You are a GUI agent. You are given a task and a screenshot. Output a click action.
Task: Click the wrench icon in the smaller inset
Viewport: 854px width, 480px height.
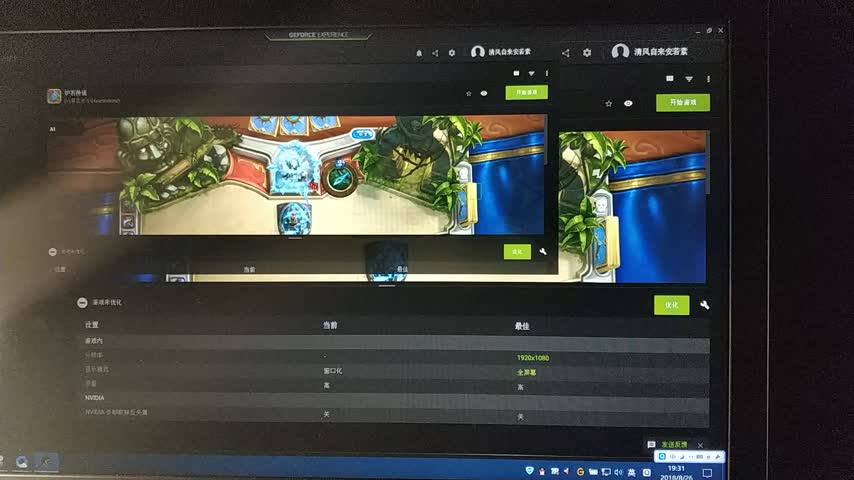542,252
